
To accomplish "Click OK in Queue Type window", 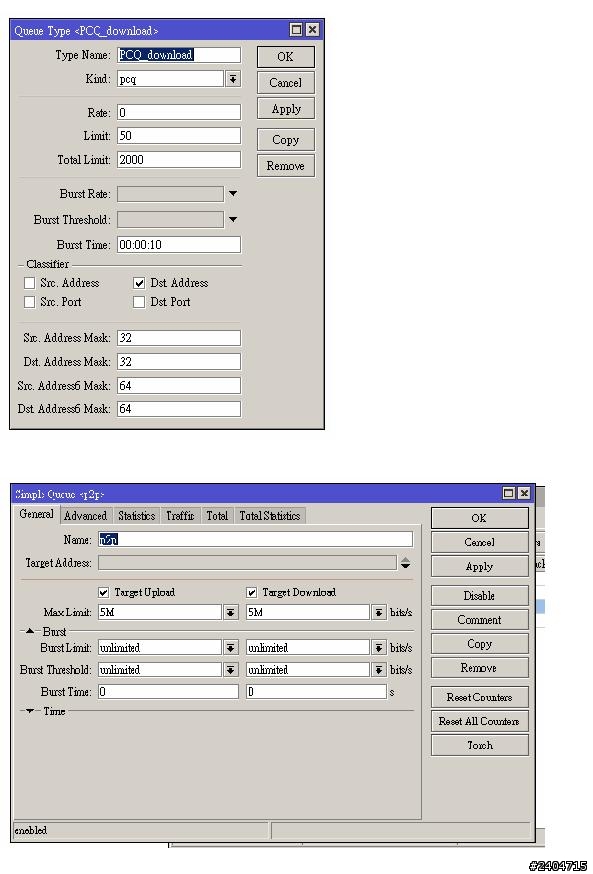I will pyautogui.click(x=285, y=57).
